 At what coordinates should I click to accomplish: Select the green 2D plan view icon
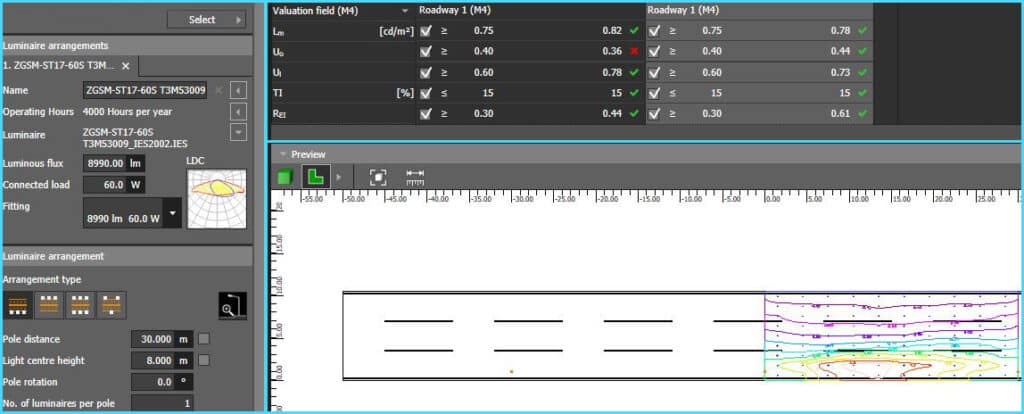[x=315, y=177]
